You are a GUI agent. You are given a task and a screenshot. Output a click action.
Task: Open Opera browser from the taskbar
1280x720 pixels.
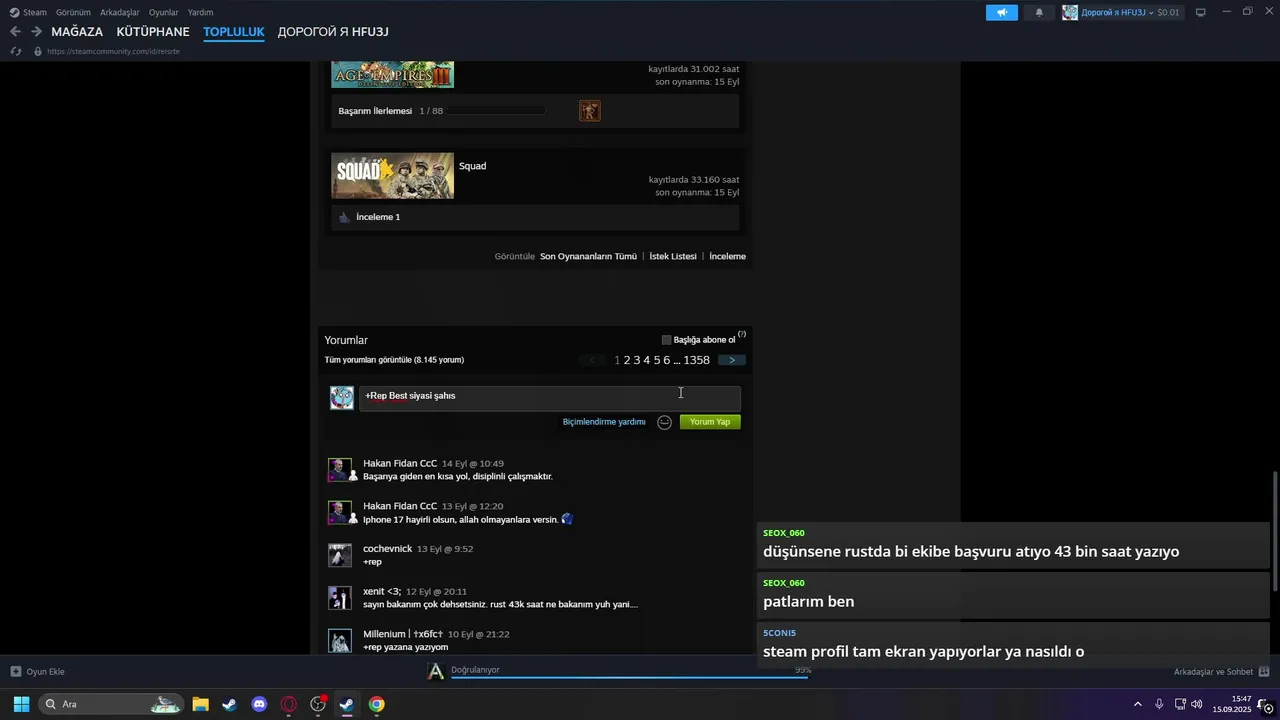(289, 704)
